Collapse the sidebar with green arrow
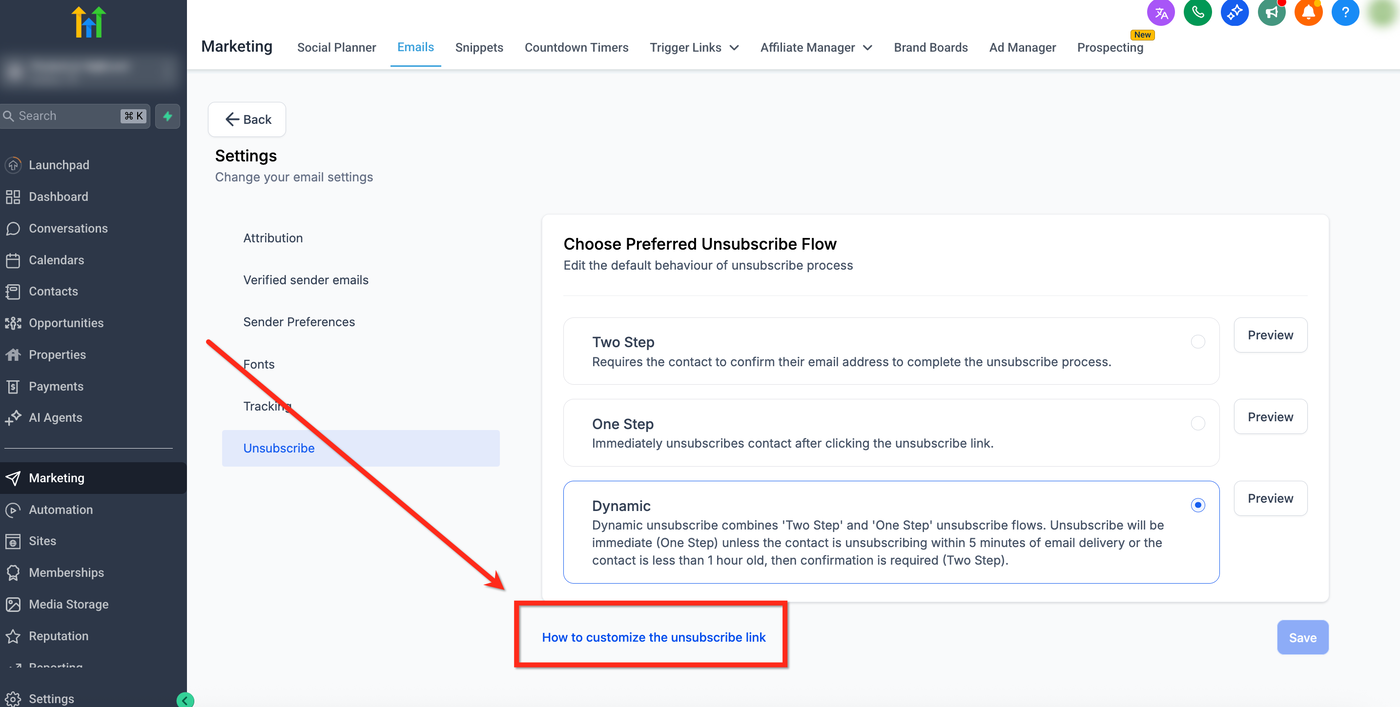The height and width of the screenshot is (707, 1400). pos(185,700)
